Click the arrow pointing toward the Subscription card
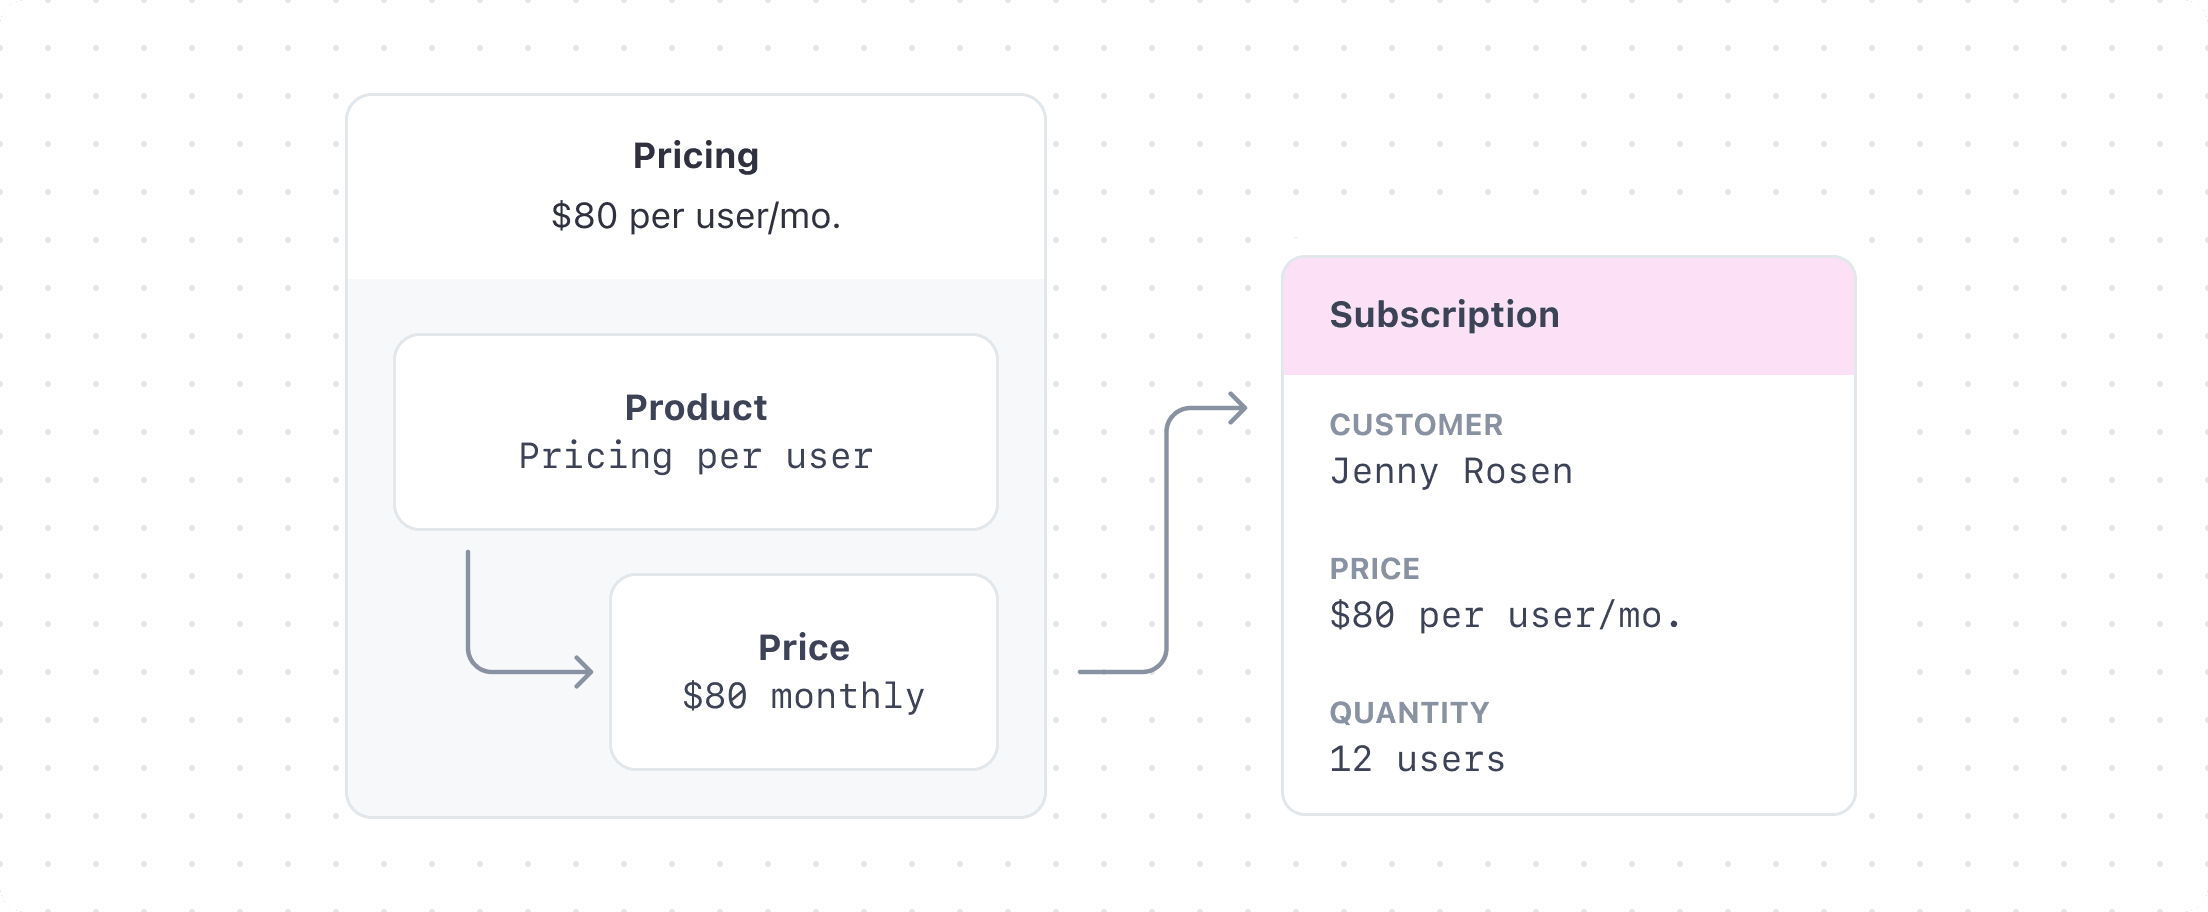 pos(1166,540)
